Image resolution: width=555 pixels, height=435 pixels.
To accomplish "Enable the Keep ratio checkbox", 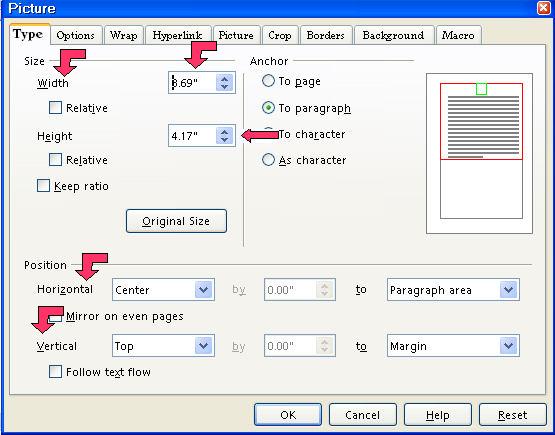I will [43, 185].
